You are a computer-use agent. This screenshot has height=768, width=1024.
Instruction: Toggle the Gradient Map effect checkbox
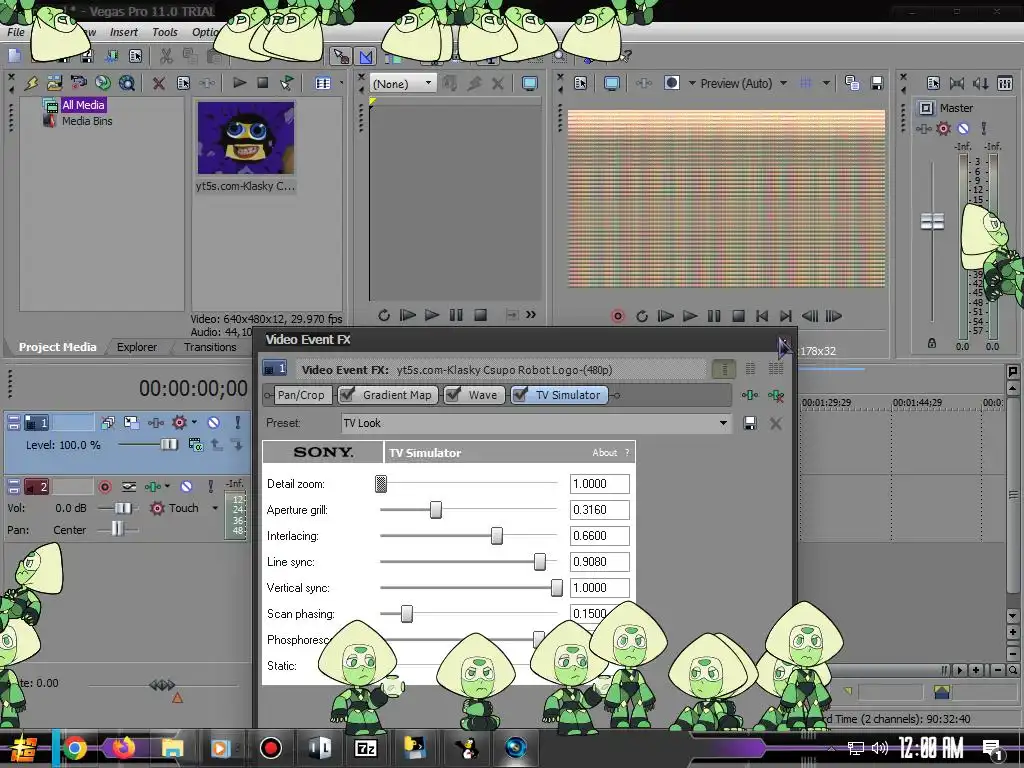click(x=347, y=394)
